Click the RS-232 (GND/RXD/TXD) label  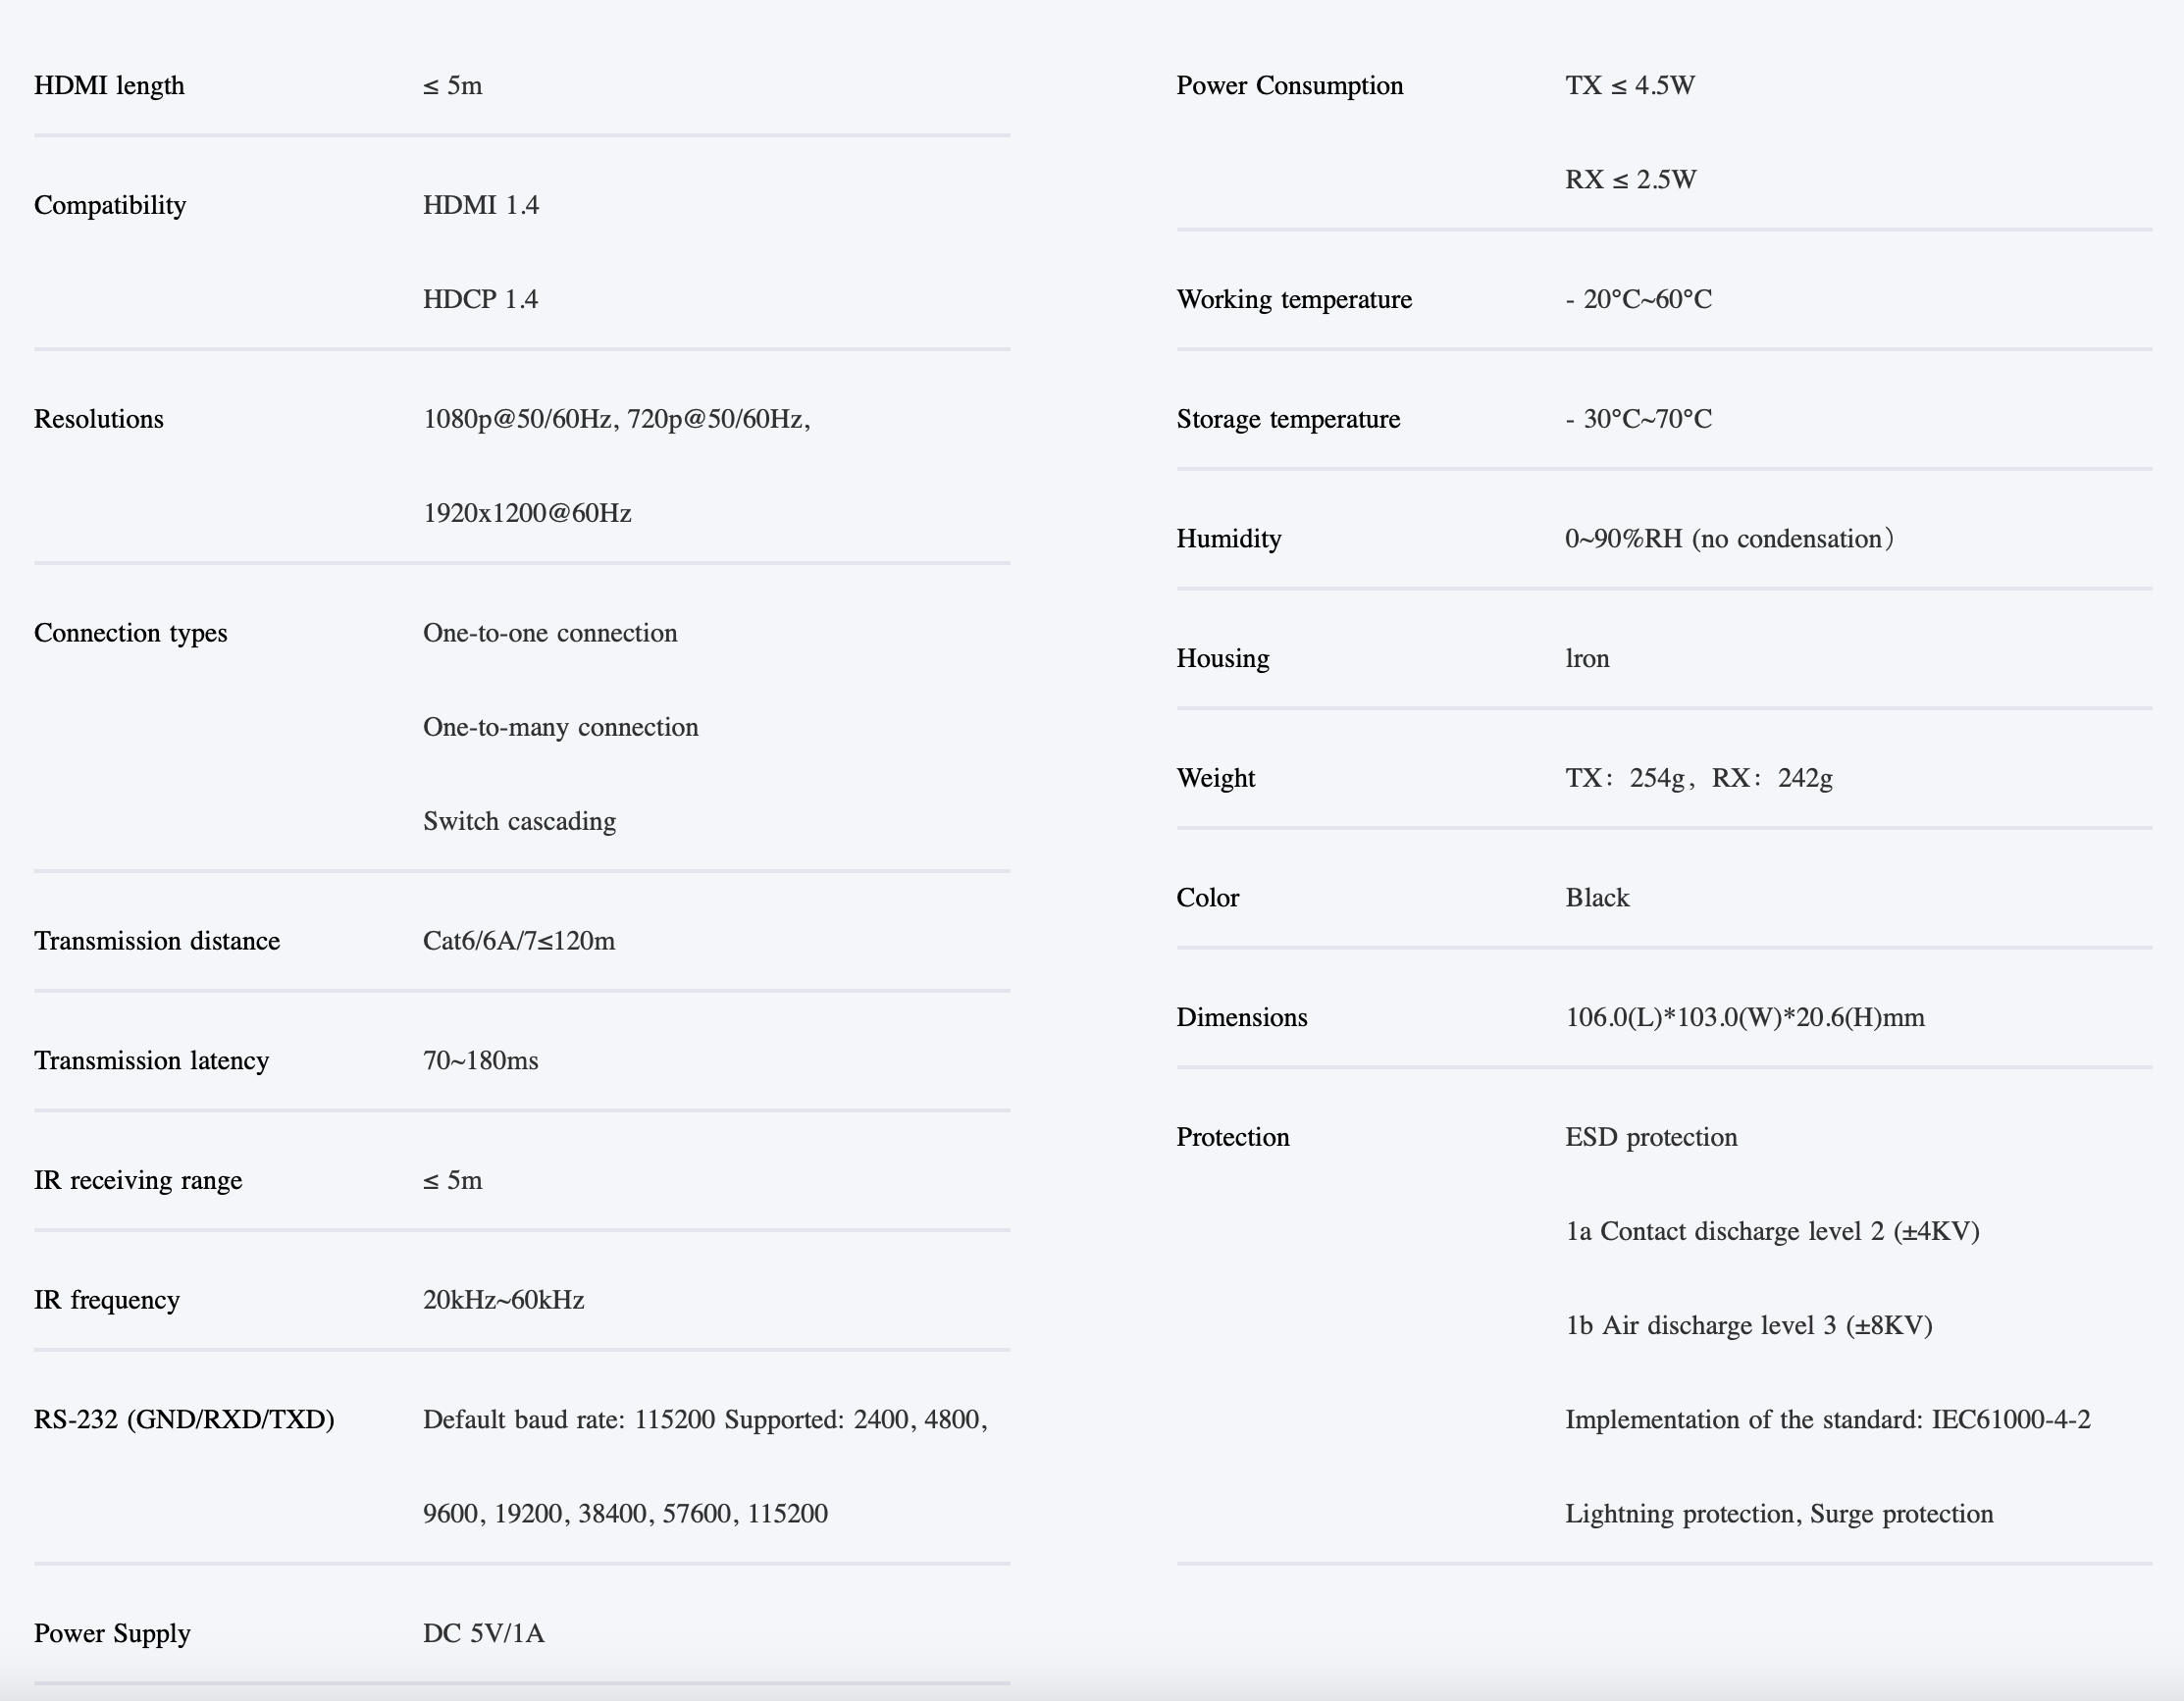(184, 1420)
